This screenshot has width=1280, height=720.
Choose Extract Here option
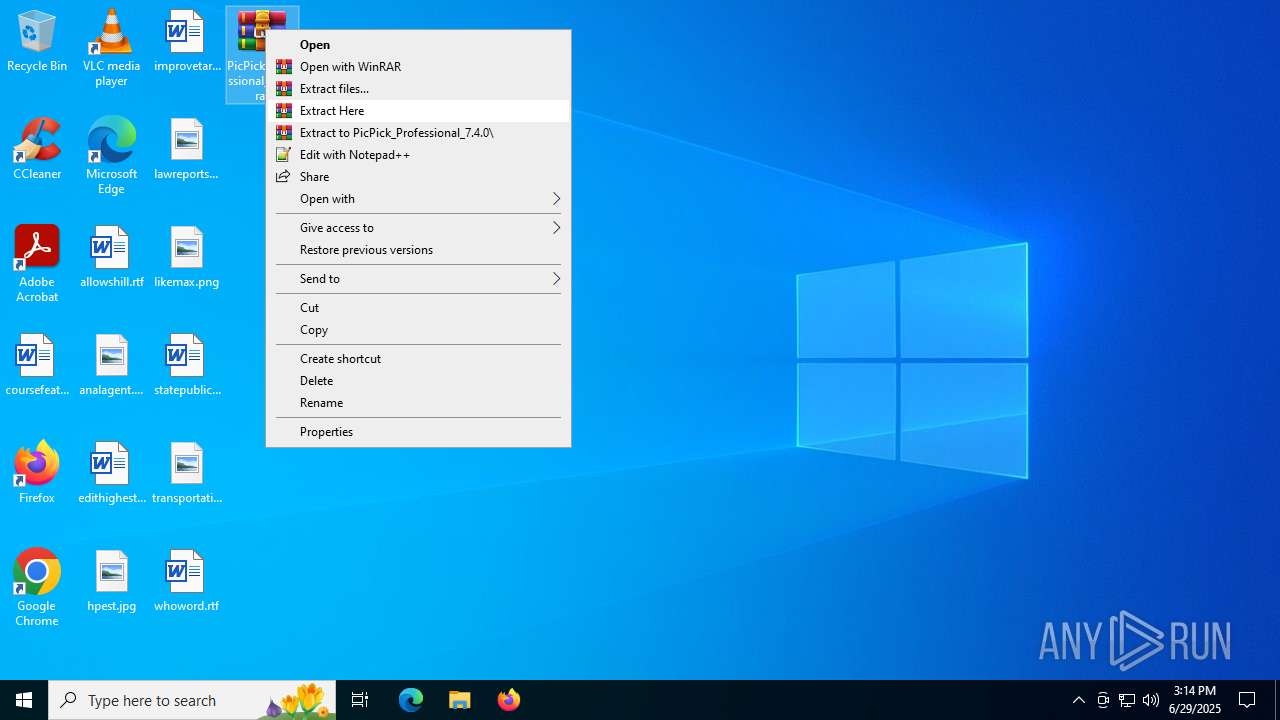click(418, 111)
